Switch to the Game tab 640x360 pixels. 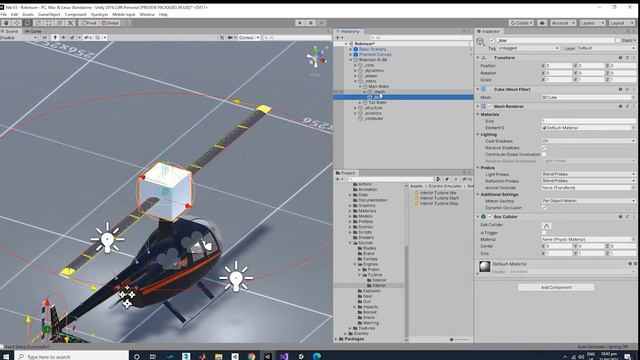pos(33,31)
